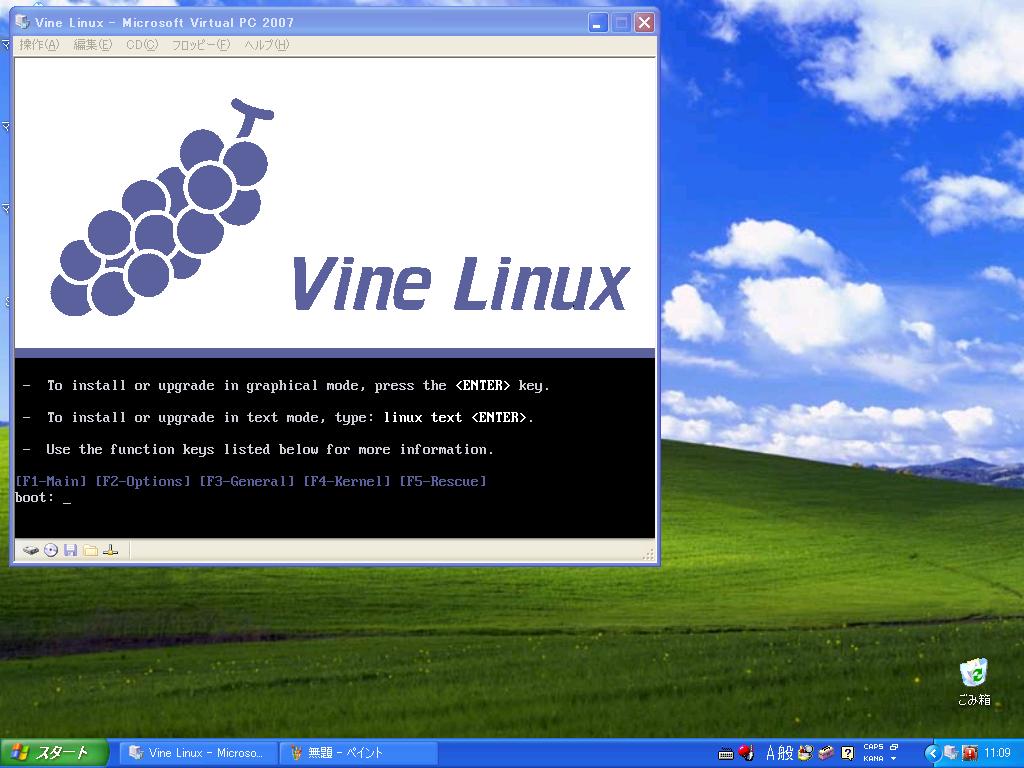Click the 'Vine Linux - Microsoft Virtual PC 2007' title

(165, 23)
